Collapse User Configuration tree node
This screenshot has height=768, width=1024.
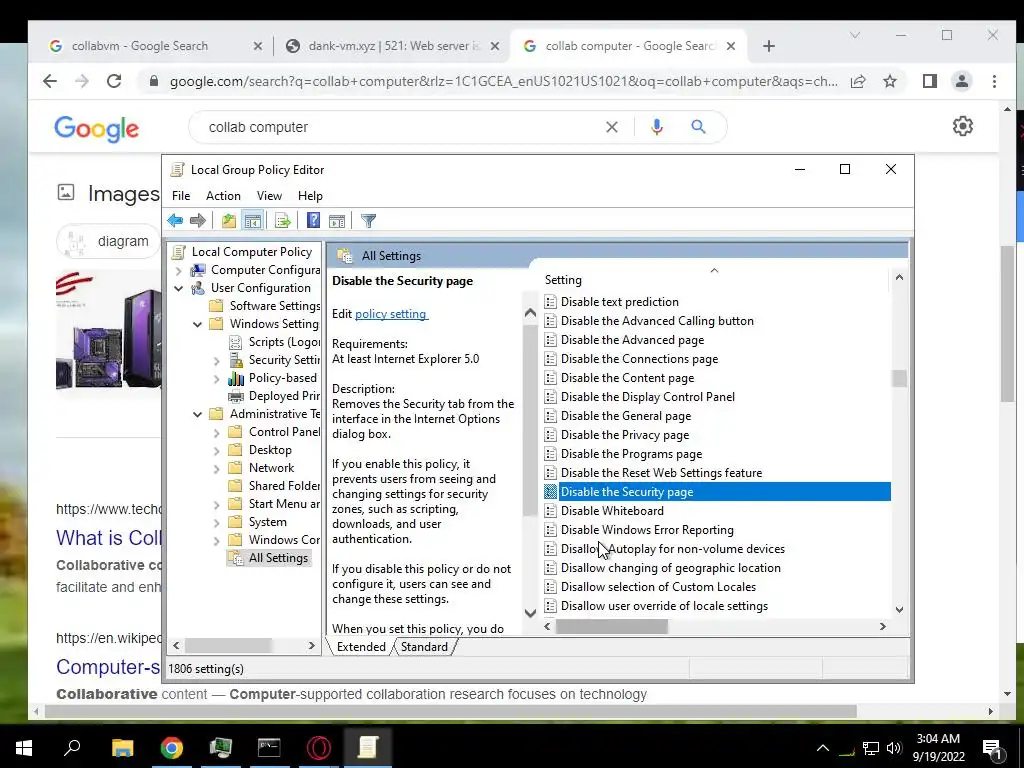tap(178, 288)
